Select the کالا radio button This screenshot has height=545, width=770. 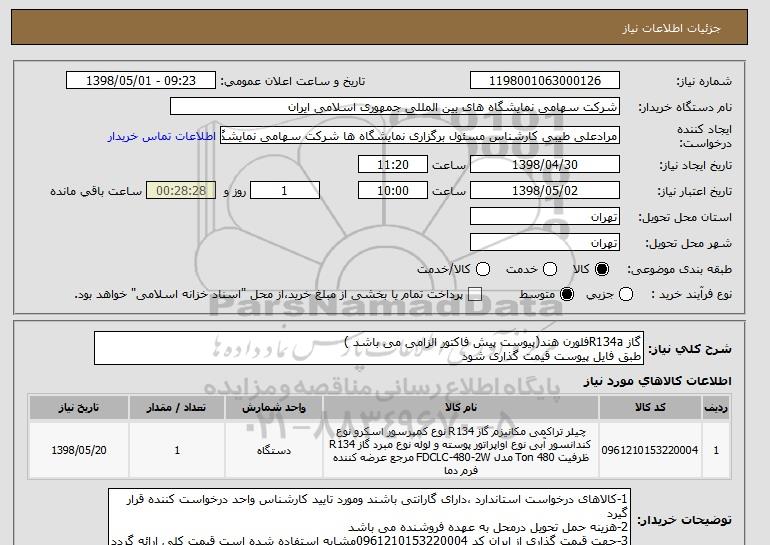tap(602, 269)
